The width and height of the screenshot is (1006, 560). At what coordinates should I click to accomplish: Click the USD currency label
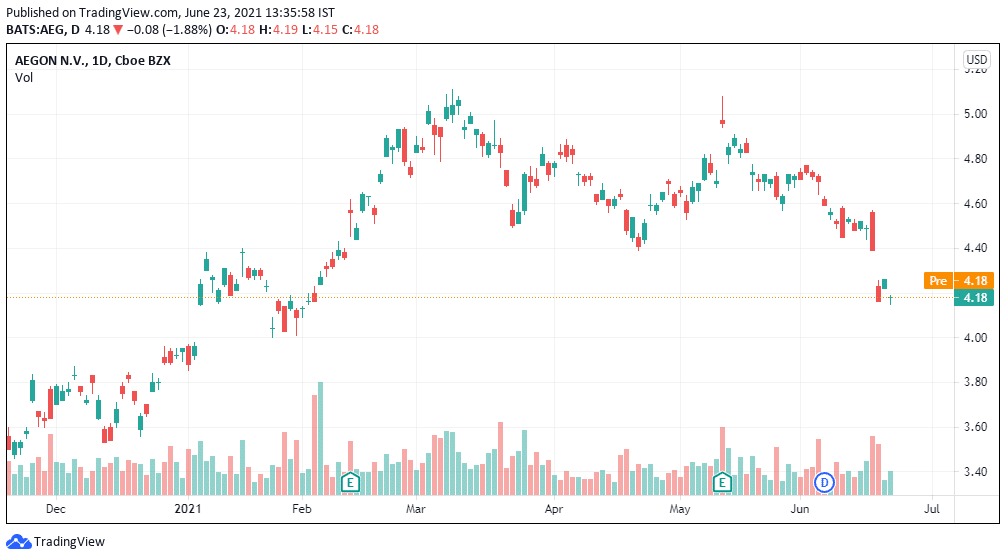[976, 60]
